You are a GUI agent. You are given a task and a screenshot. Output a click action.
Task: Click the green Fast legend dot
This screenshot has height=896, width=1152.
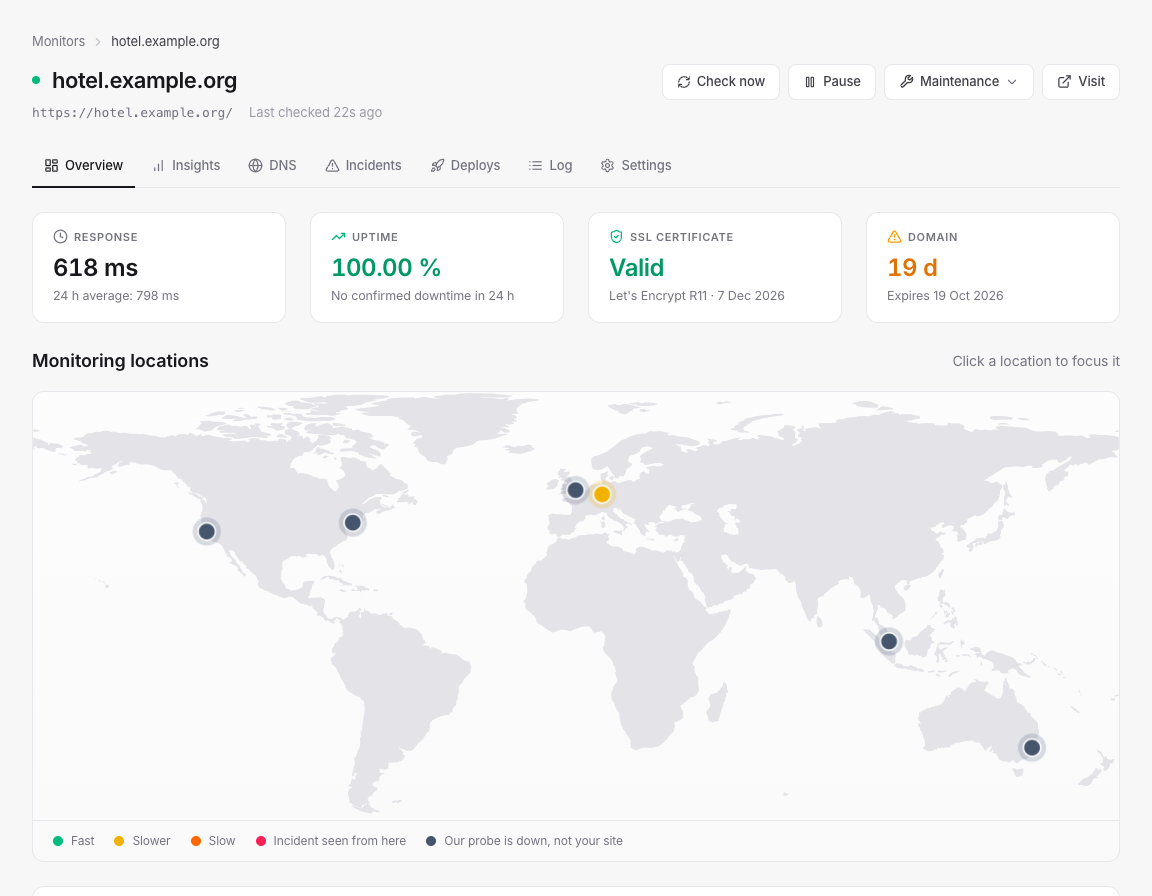pos(58,841)
